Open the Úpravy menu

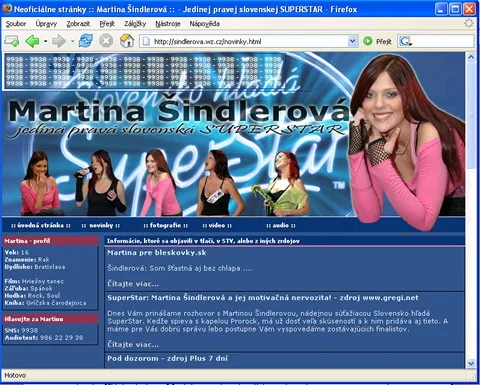[46, 24]
